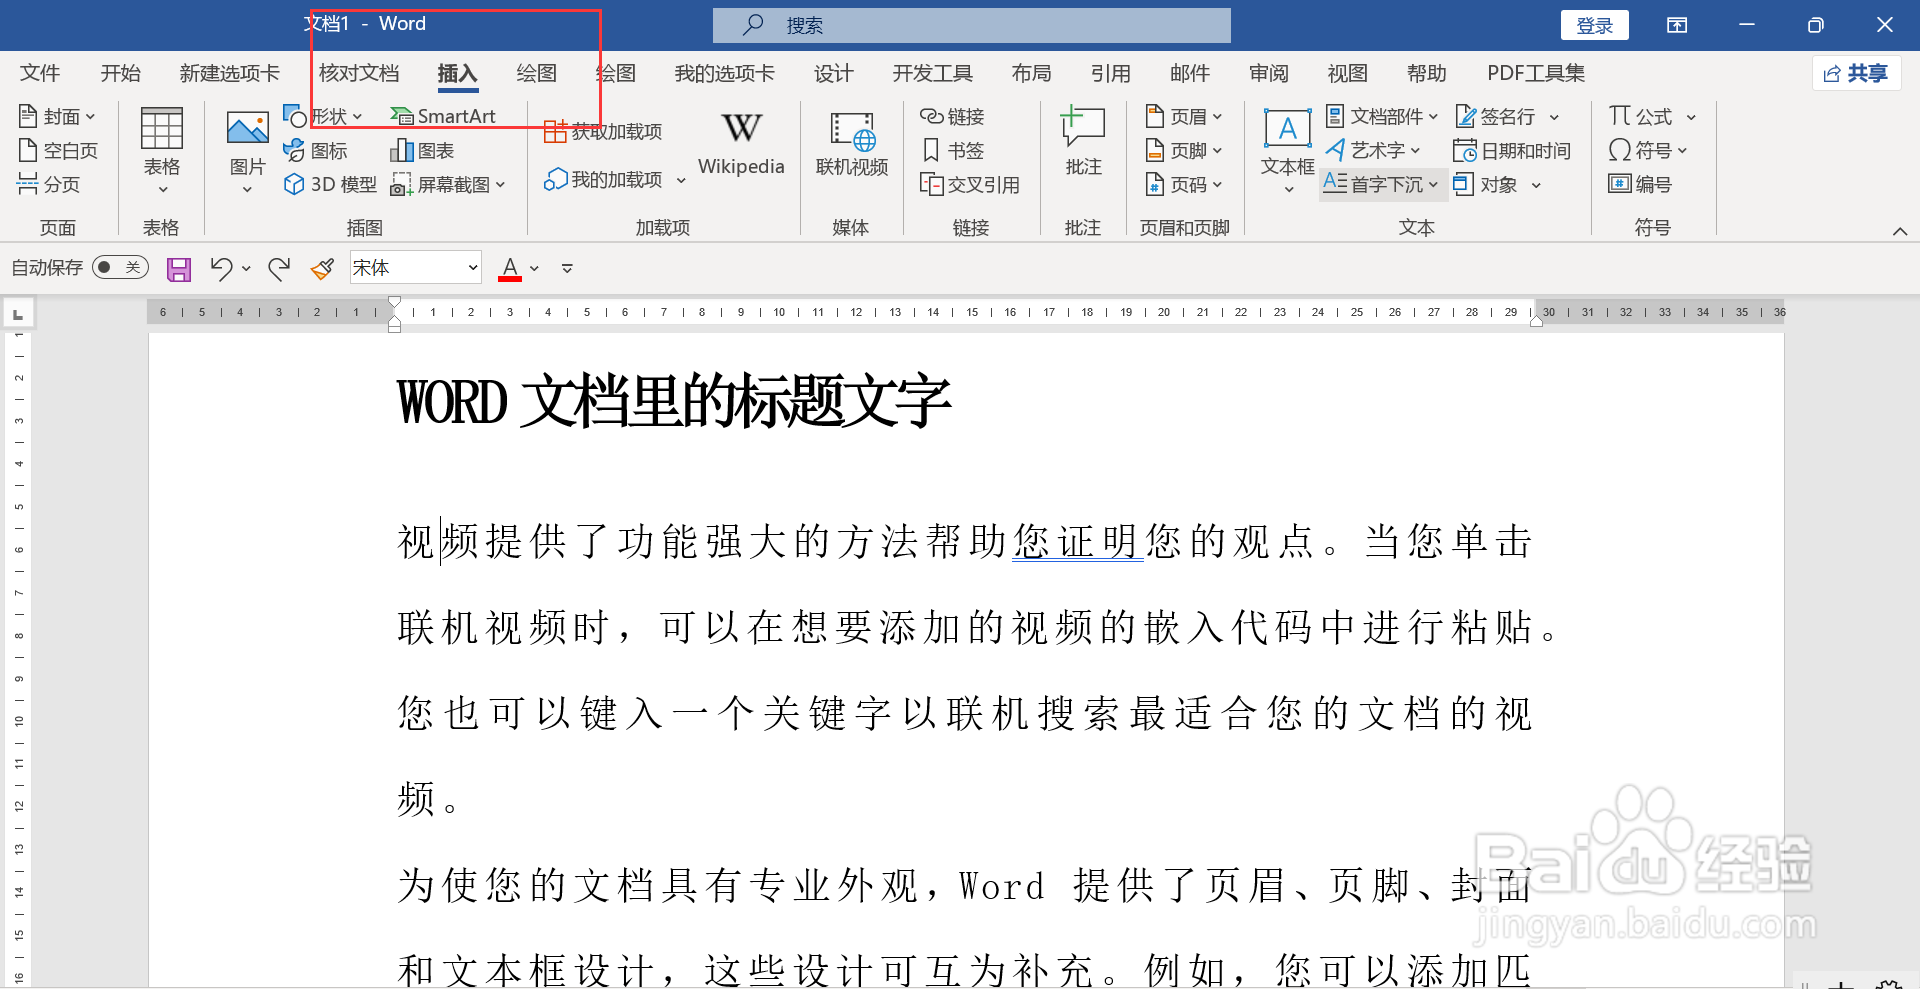Insert a page break (分页)

49,184
